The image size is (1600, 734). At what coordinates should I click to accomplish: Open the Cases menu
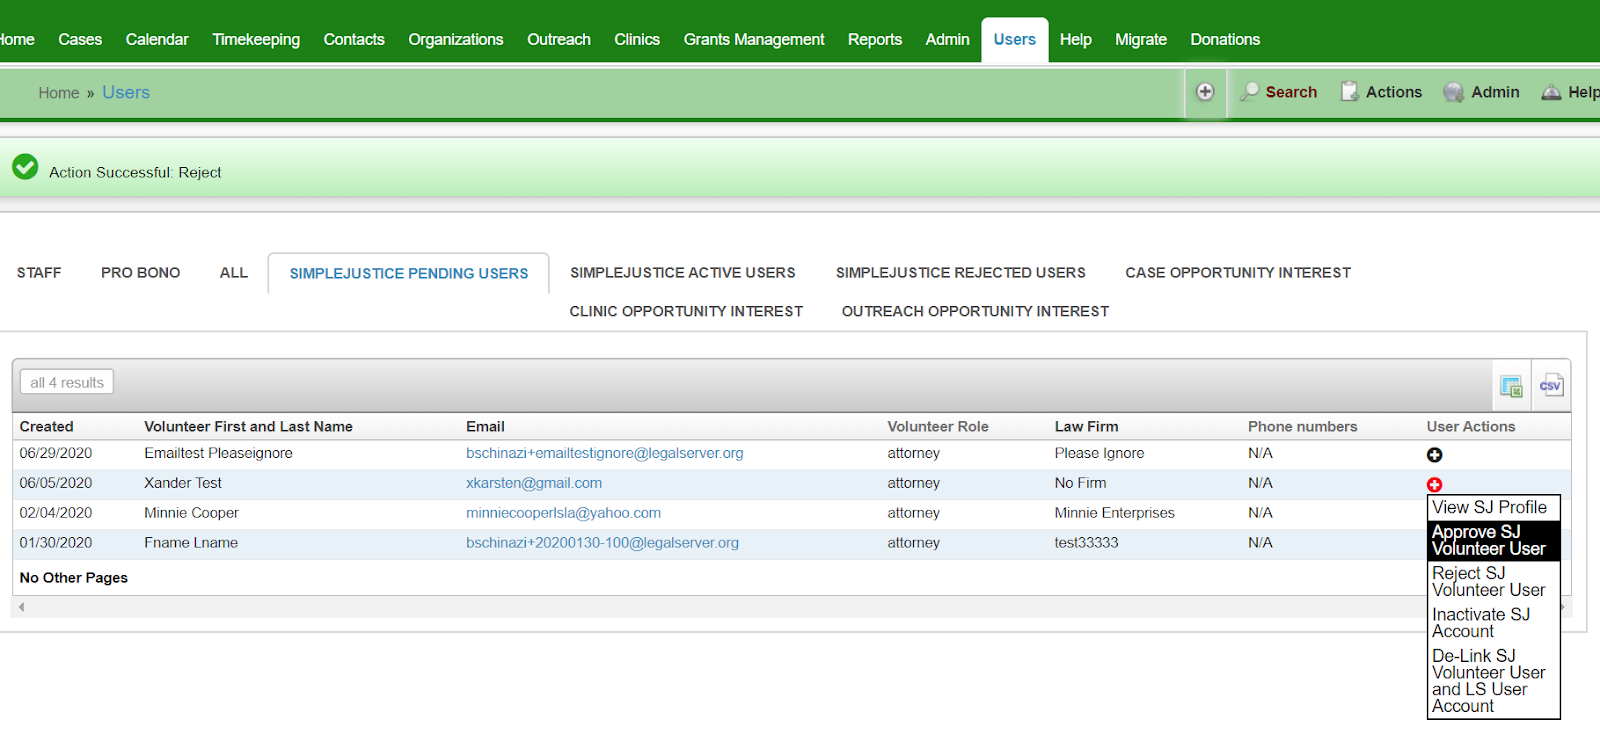[80, 39]
